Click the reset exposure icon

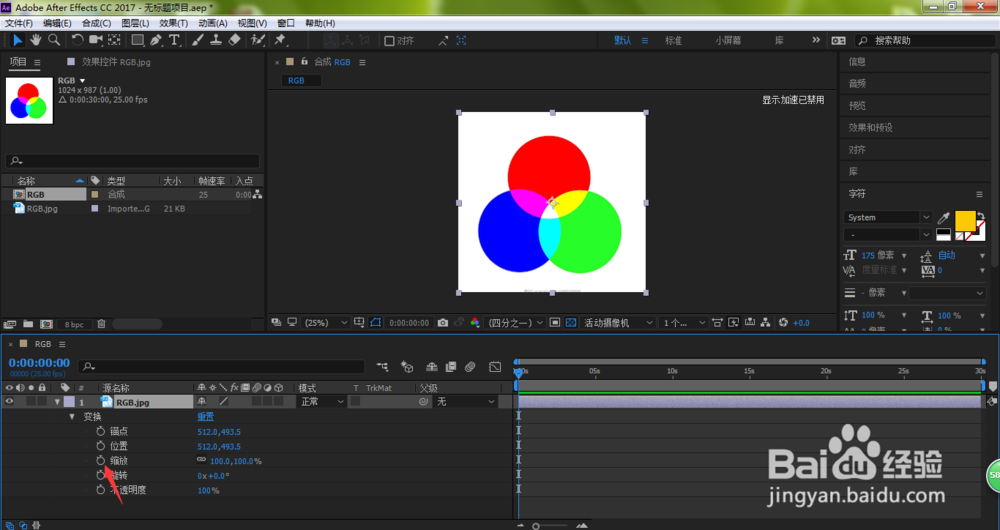pyautogui.click(x=783, y=323)
